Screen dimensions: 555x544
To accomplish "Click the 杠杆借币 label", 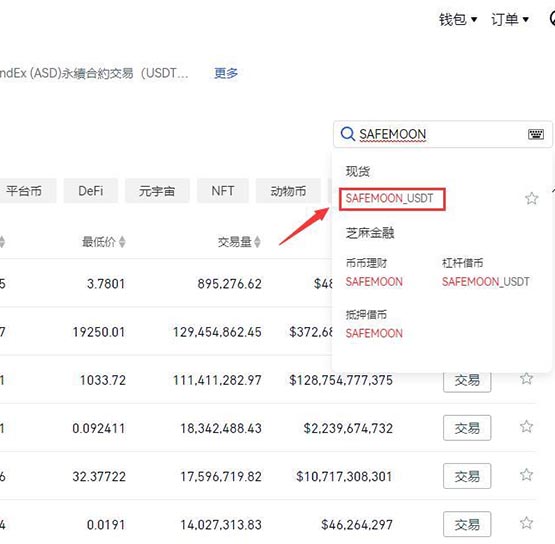I will click(463, 263).
